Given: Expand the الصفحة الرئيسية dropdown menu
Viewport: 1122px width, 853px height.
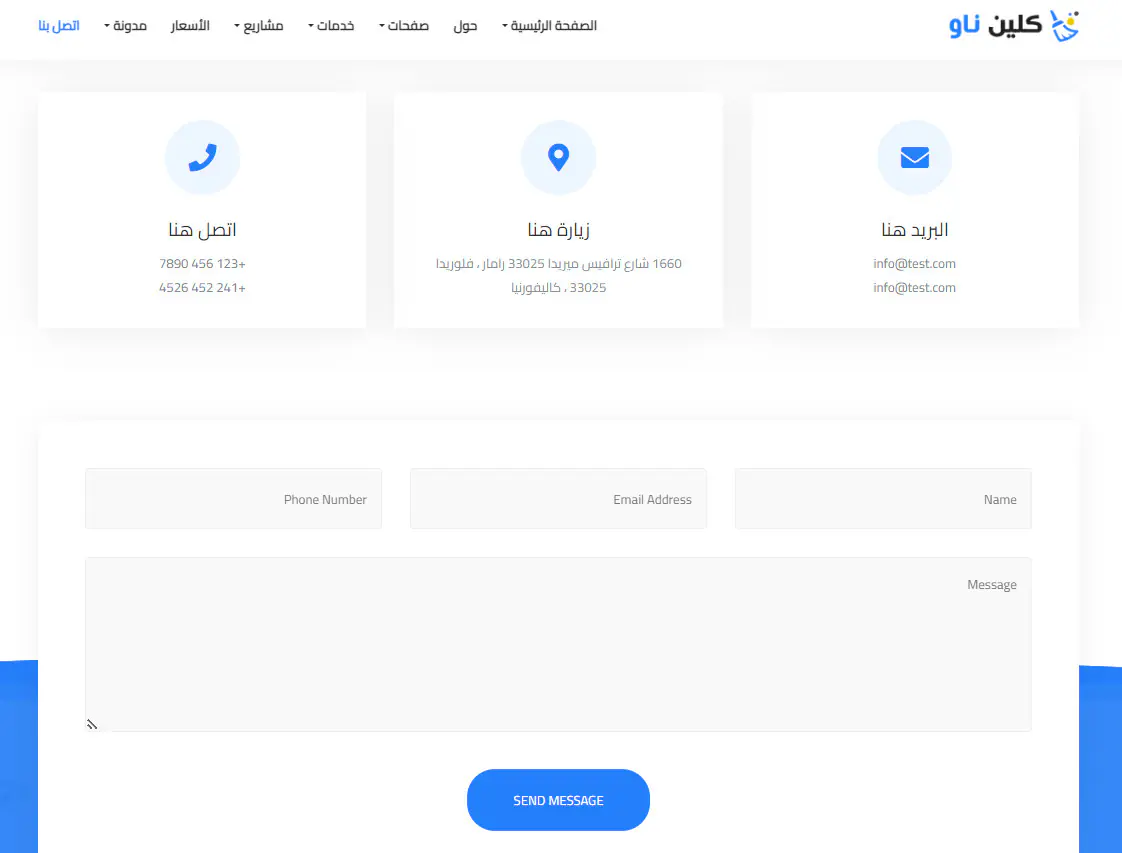Looking at the screenshot, I should click(x=549, y=26).
